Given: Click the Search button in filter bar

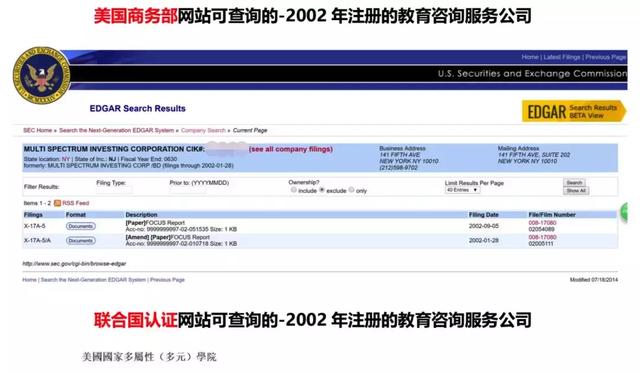Looking at the screenshot, I should [x=574, y=182].
